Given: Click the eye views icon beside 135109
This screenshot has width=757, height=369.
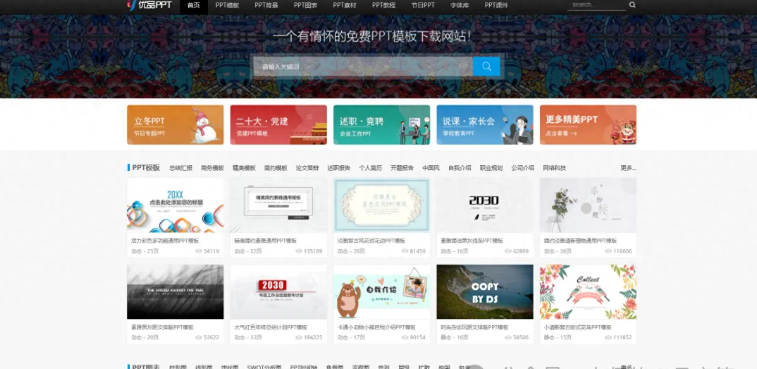Looking at the screenshot, I should (298, 251).
